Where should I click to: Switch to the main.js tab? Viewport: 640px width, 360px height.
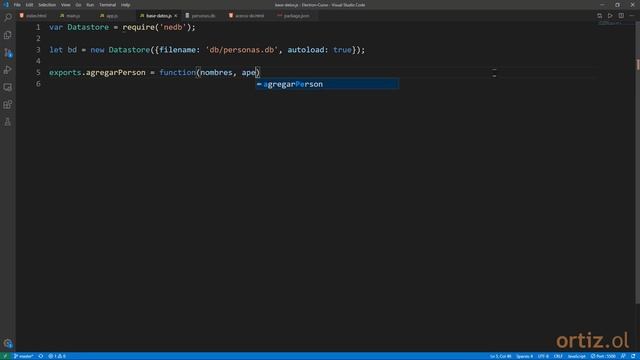73,16
